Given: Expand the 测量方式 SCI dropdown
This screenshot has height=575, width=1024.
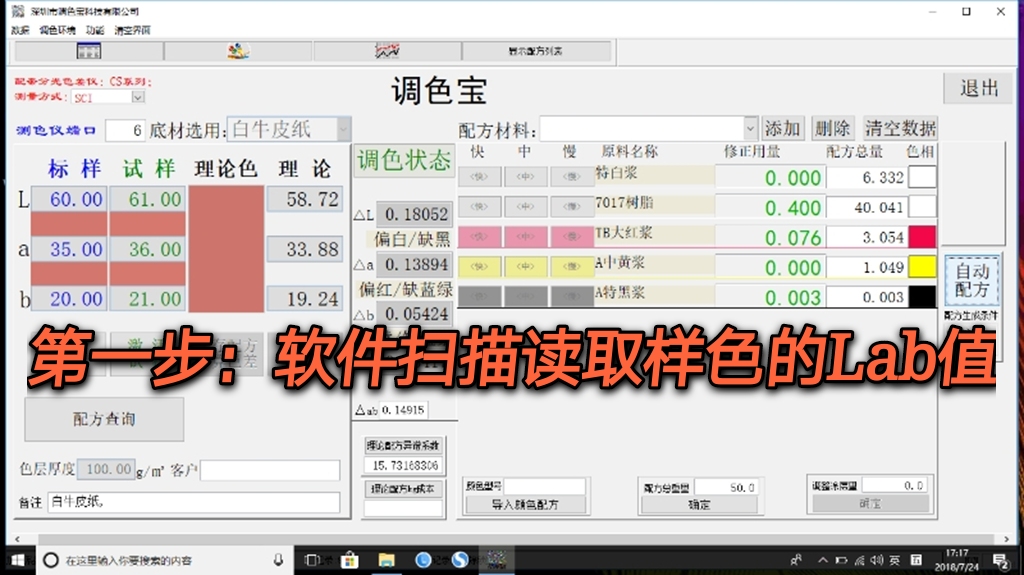Looking at the screenshot, I should (138, 97).
